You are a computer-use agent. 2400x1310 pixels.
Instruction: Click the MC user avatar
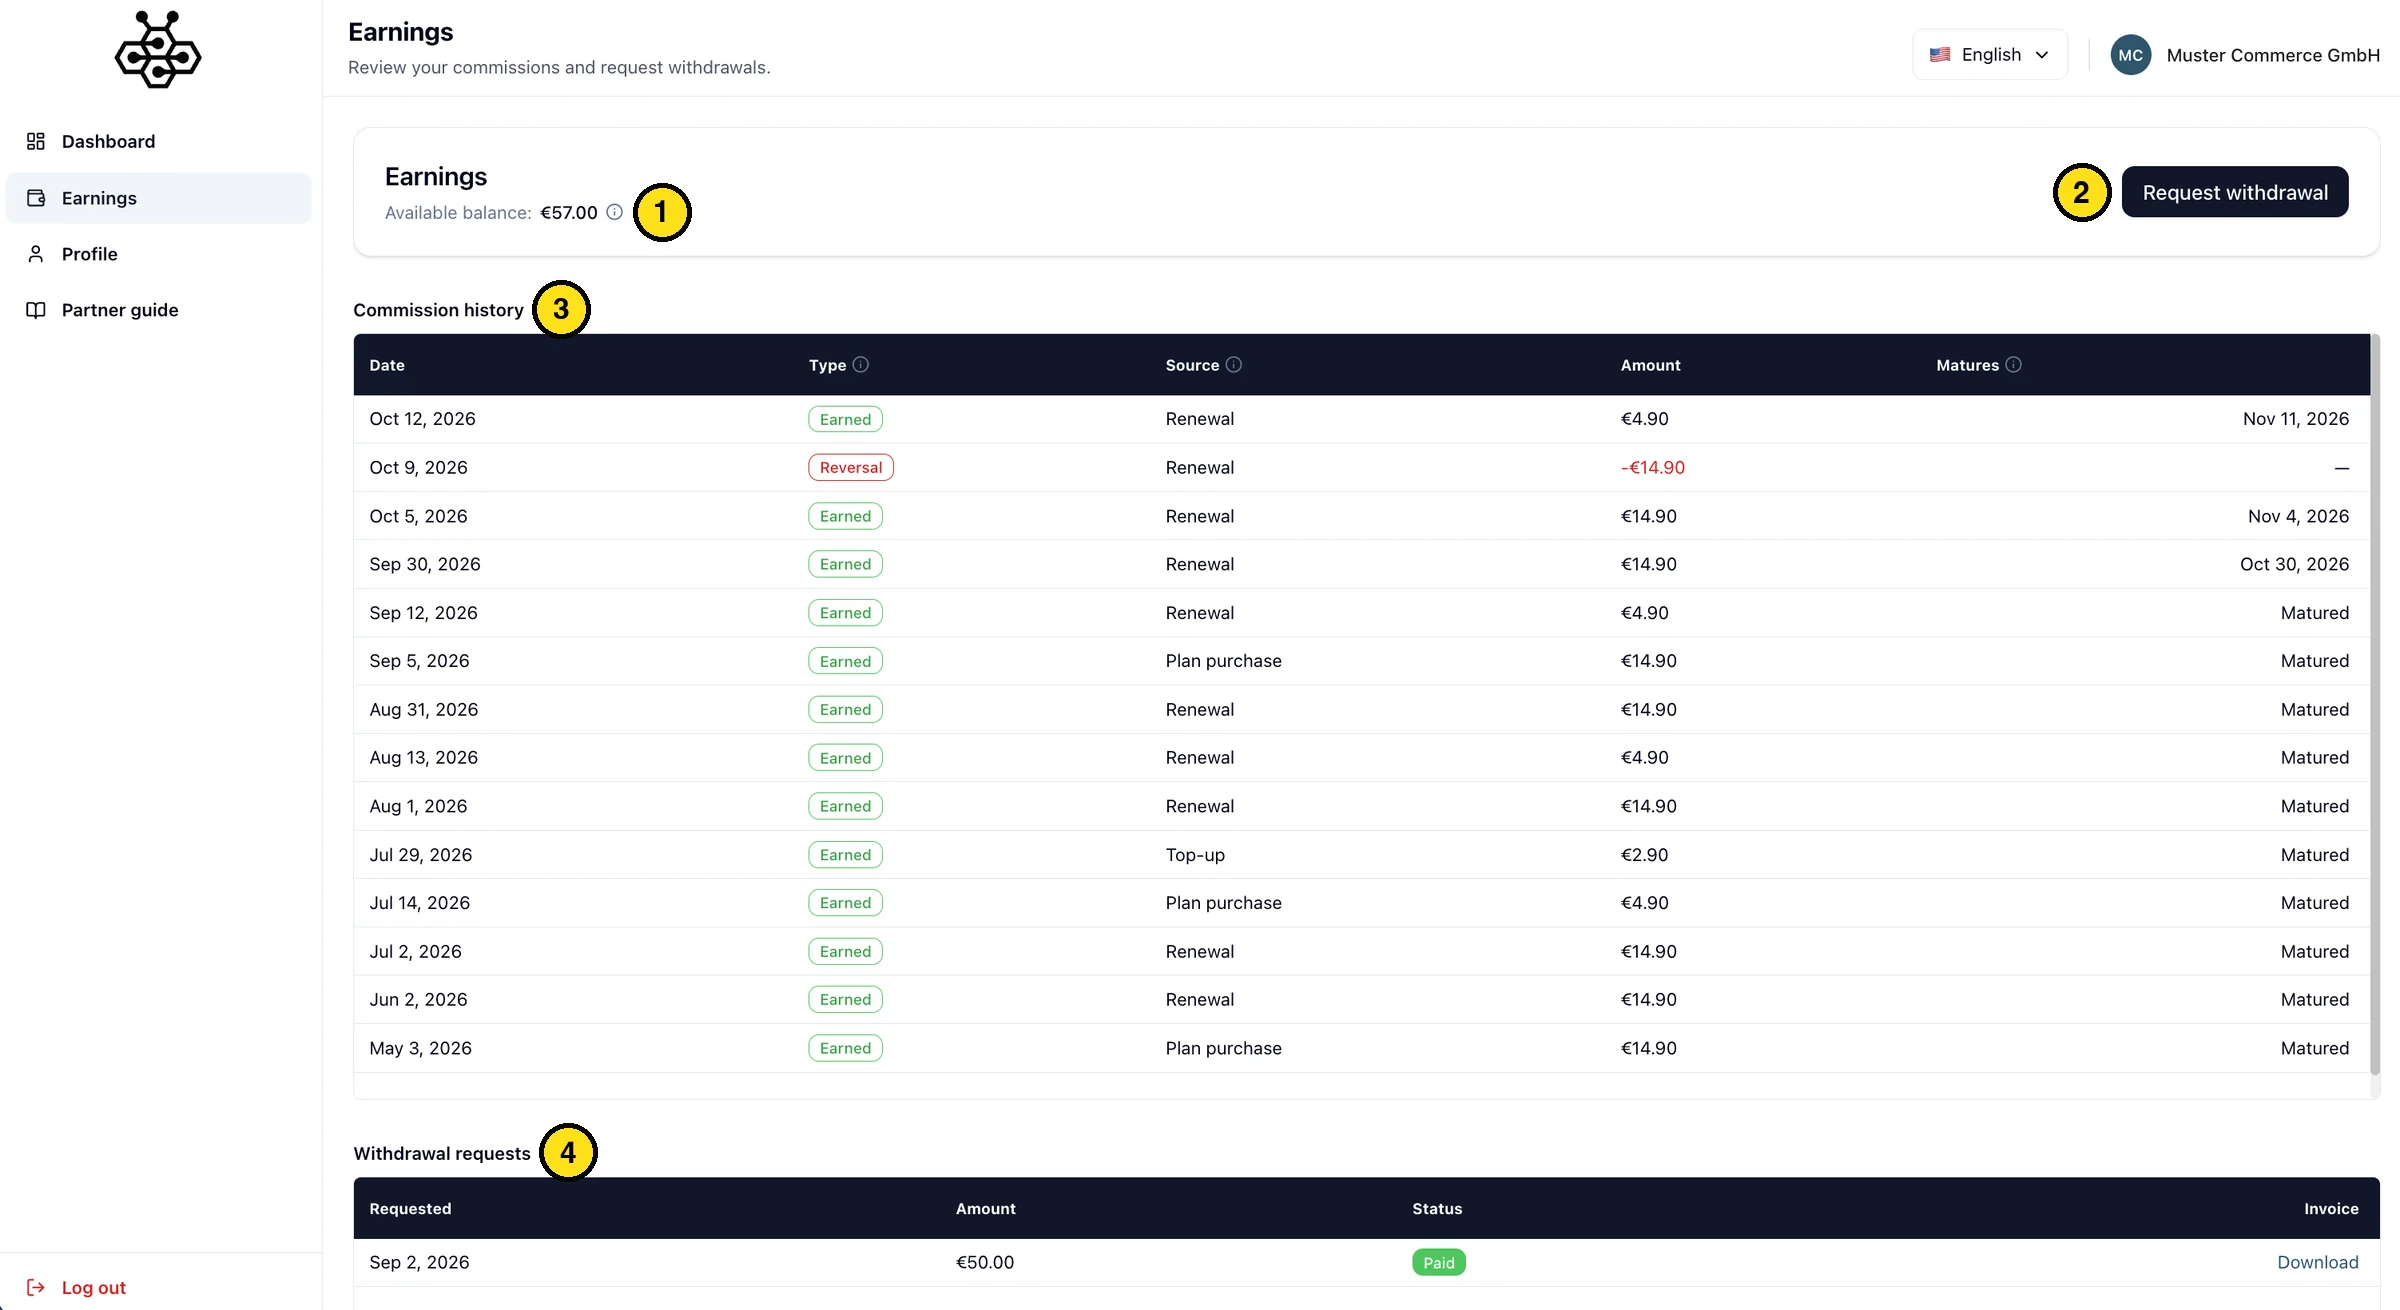point(2131,55)
